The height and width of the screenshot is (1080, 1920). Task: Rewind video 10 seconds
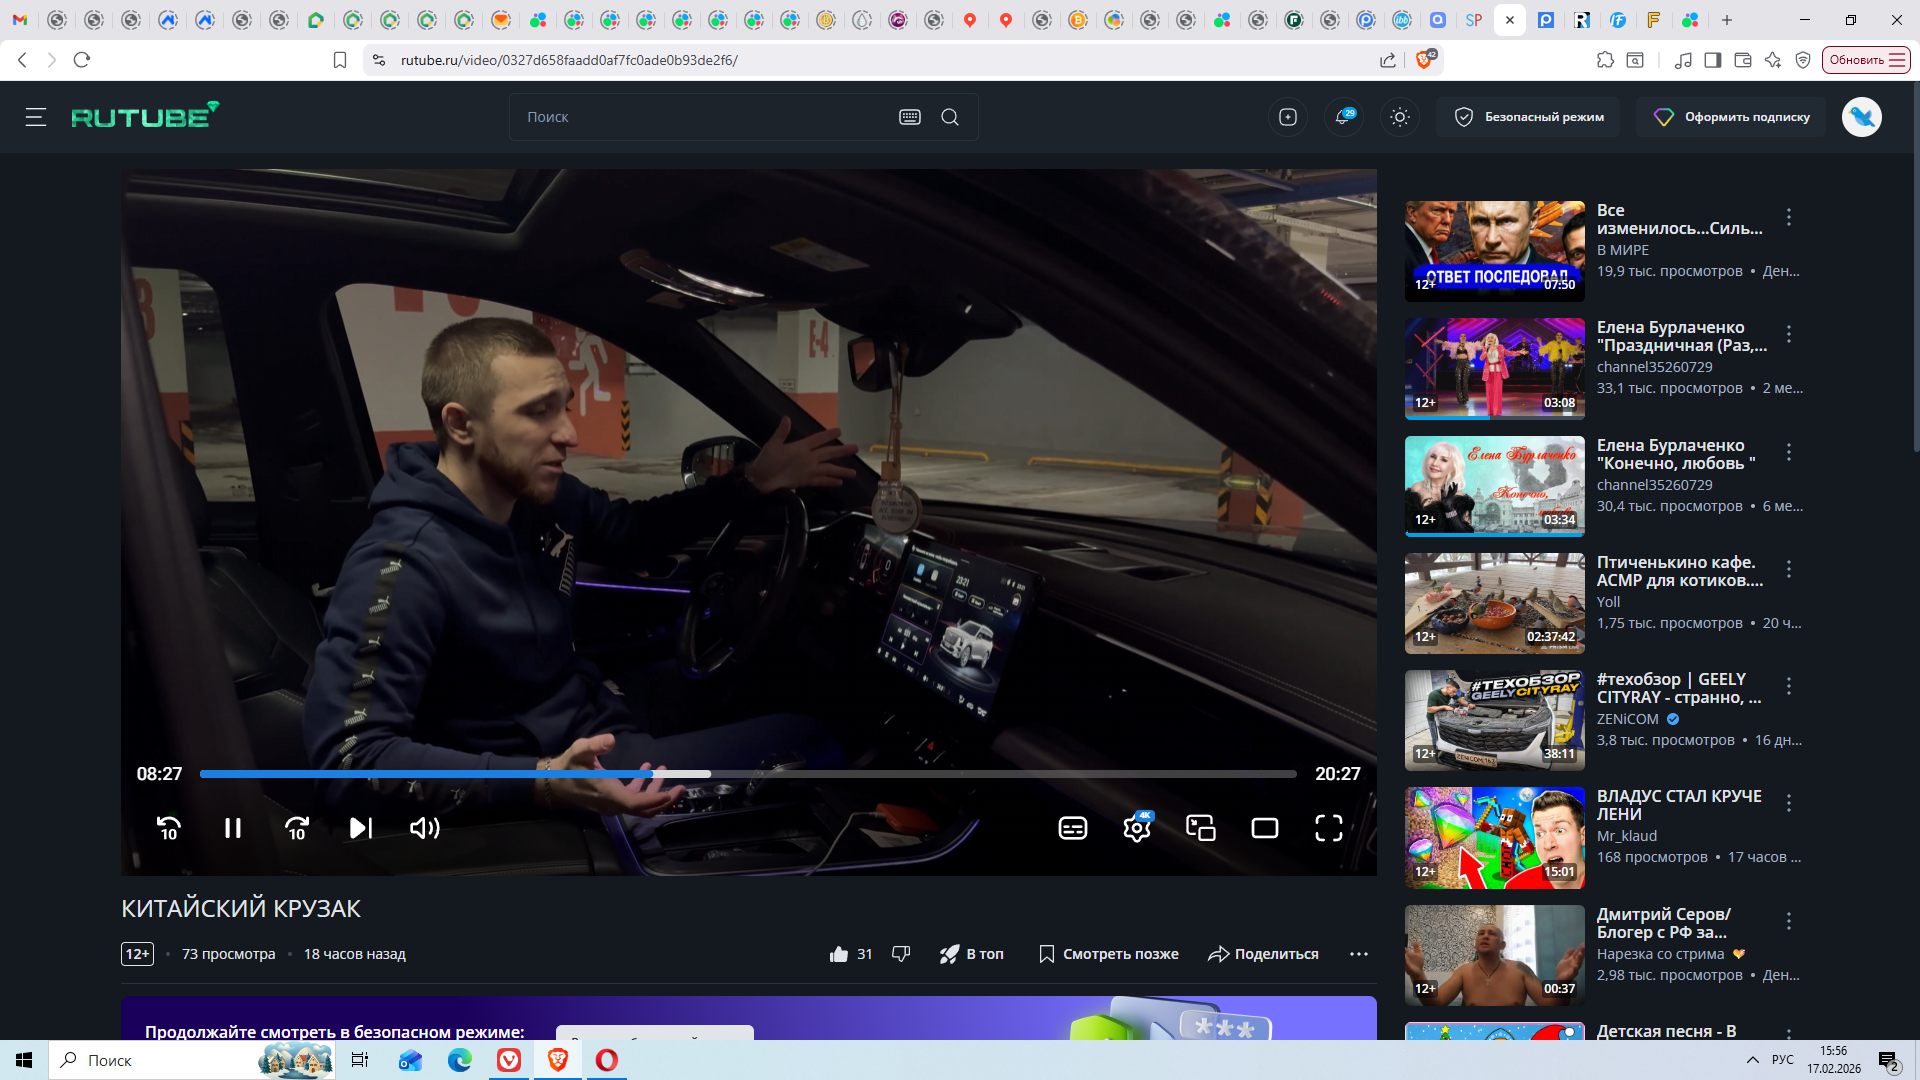[x=169, y=828]
